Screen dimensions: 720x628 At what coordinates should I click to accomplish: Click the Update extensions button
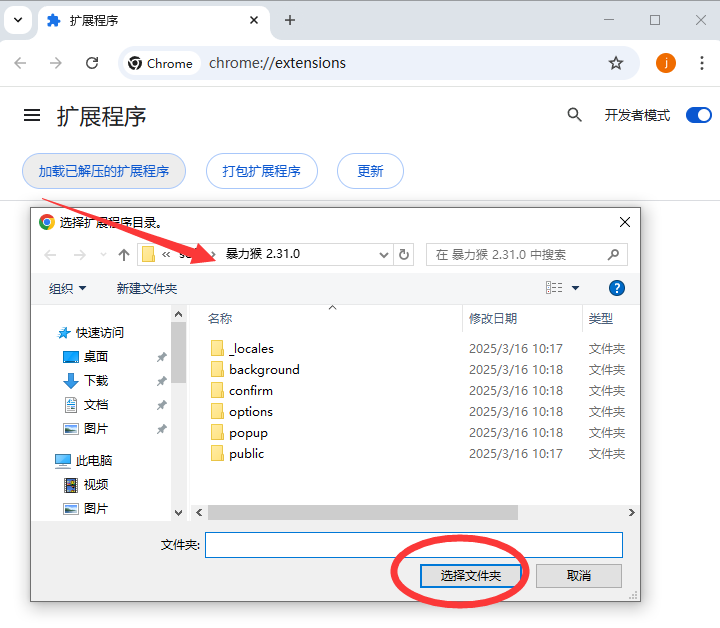tap(370, 171)
